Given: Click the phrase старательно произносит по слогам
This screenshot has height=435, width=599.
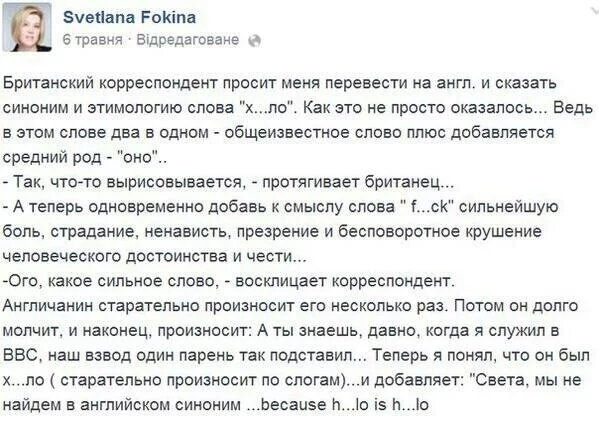Looking at the screenshot, I should coord(201,380).
